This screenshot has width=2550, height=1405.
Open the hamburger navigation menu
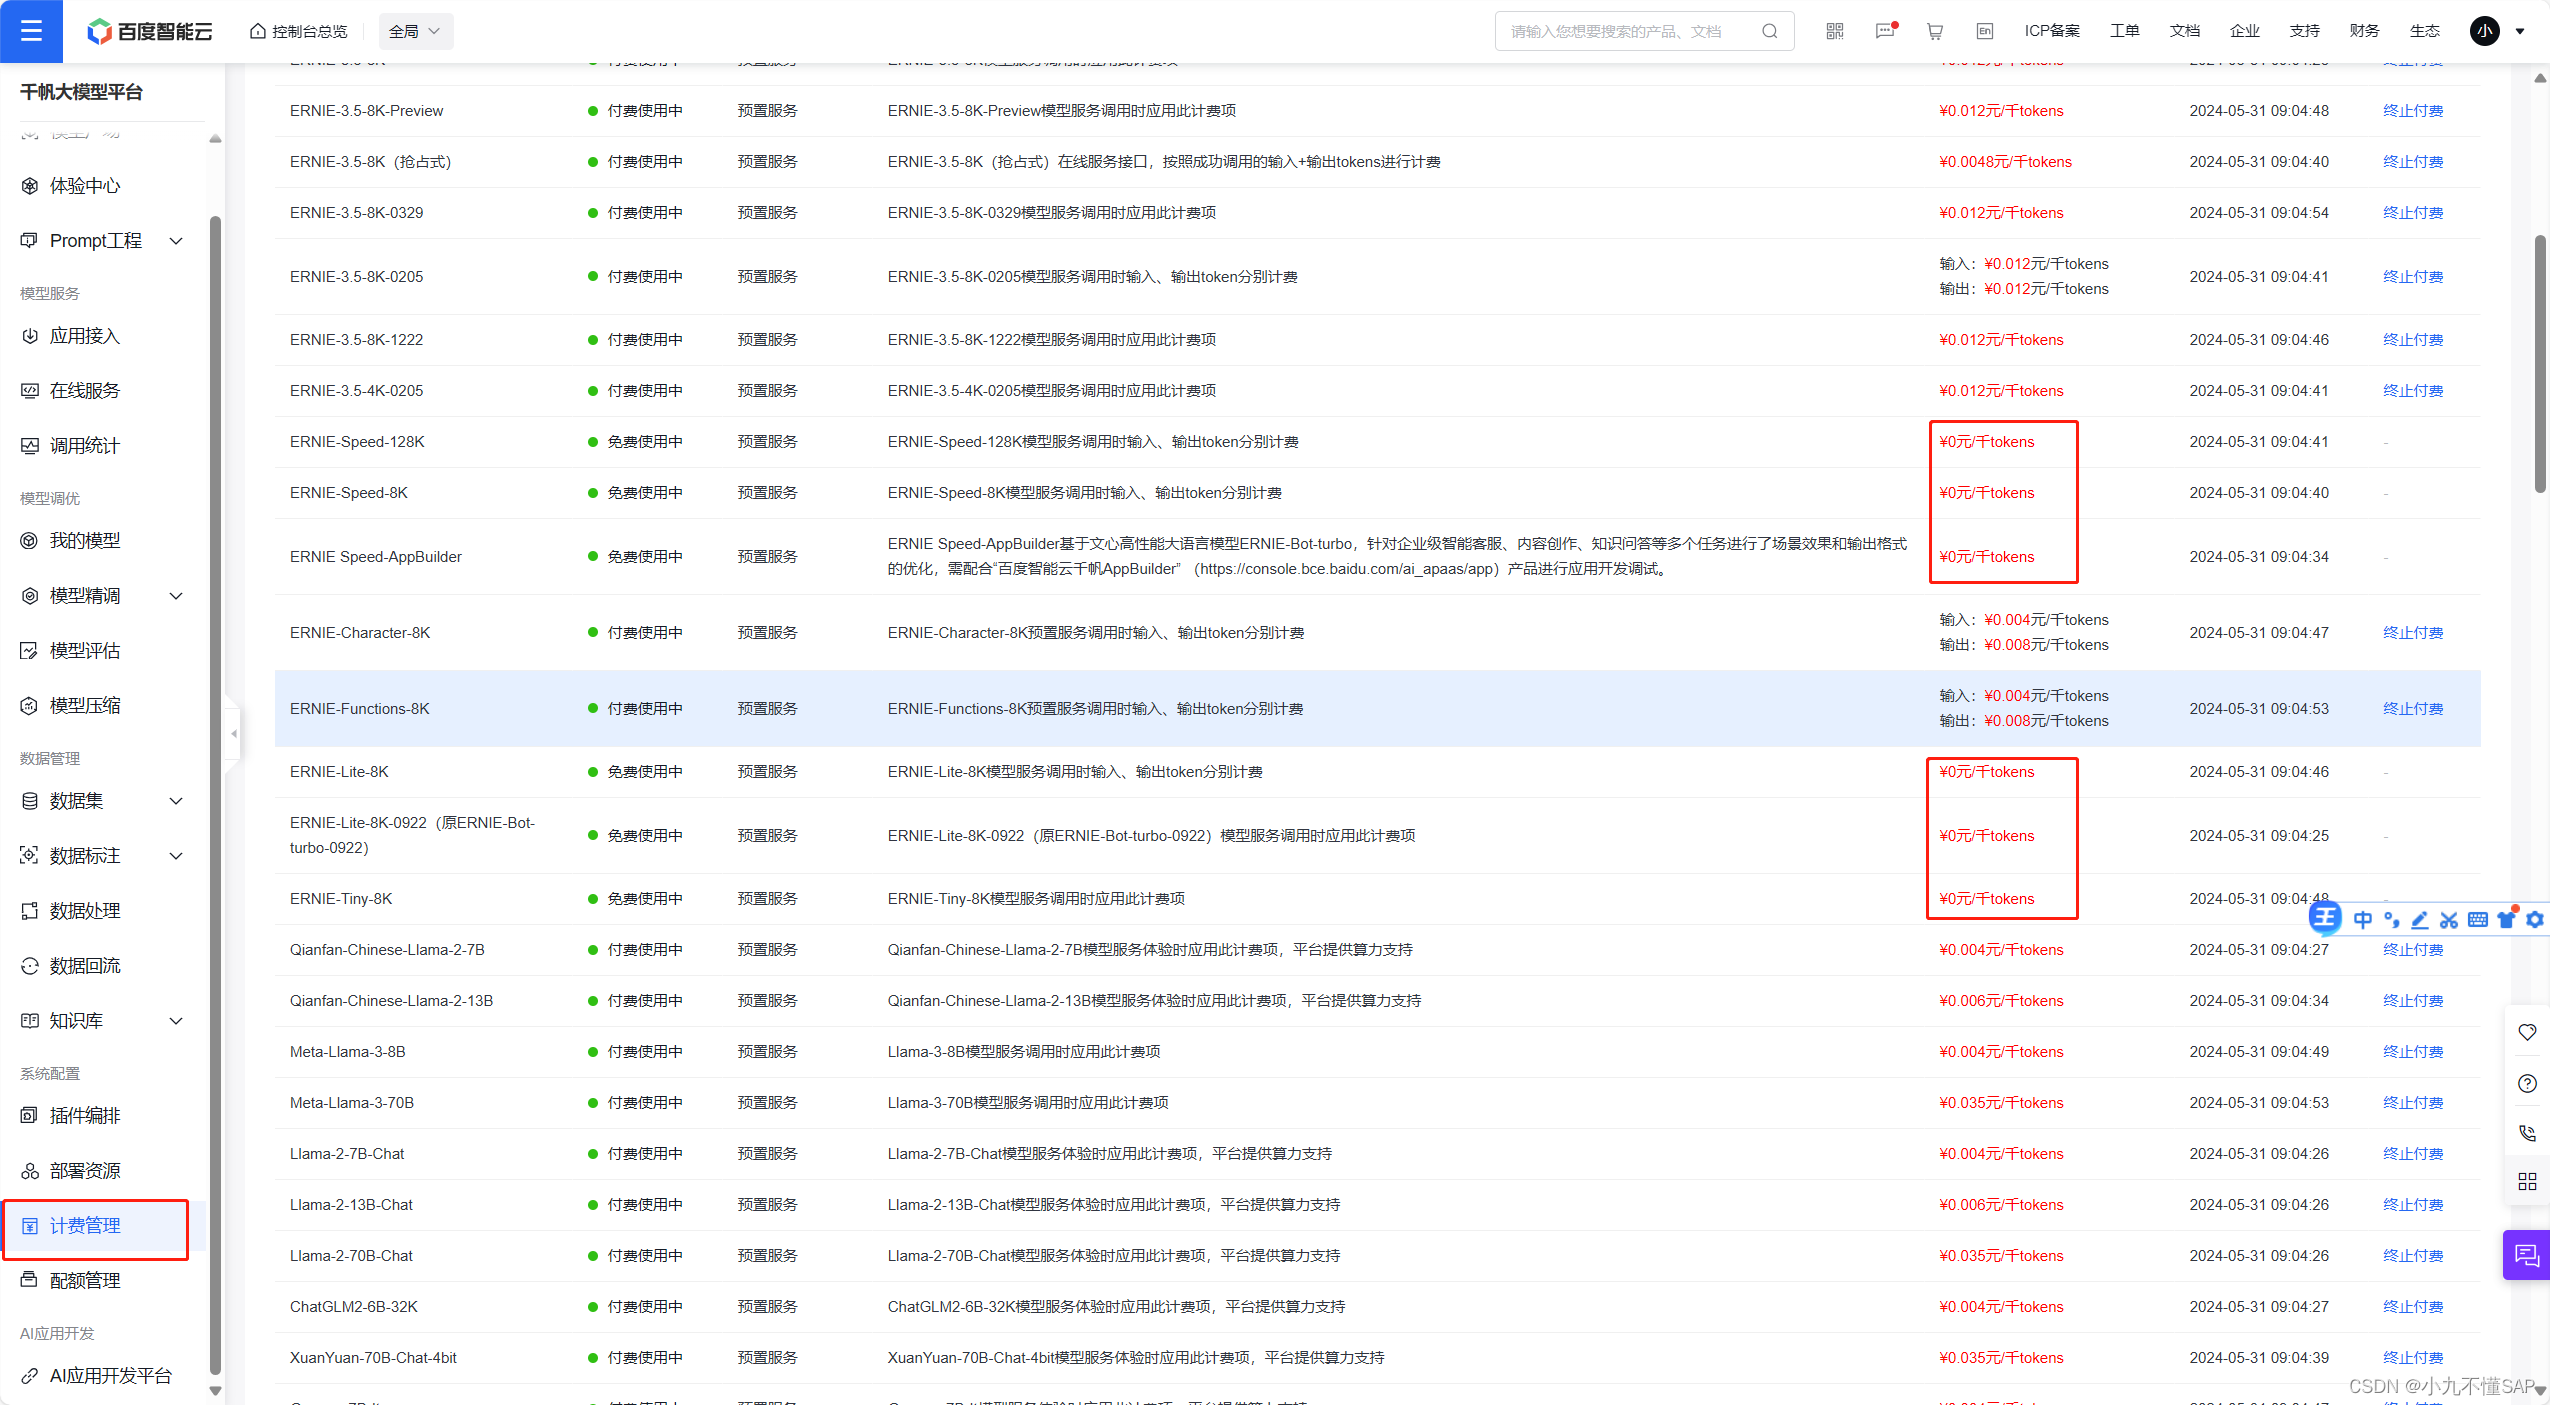31,31
